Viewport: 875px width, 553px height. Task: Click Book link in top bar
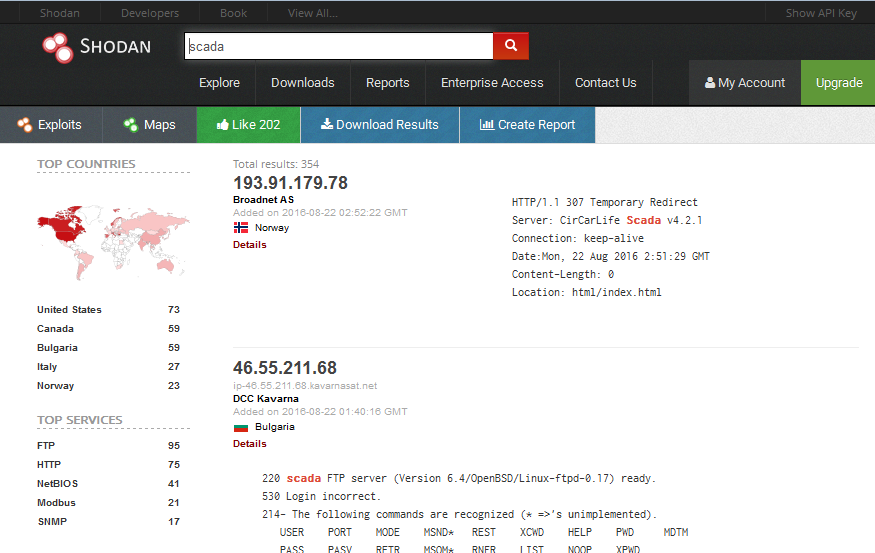pos(233,13)
